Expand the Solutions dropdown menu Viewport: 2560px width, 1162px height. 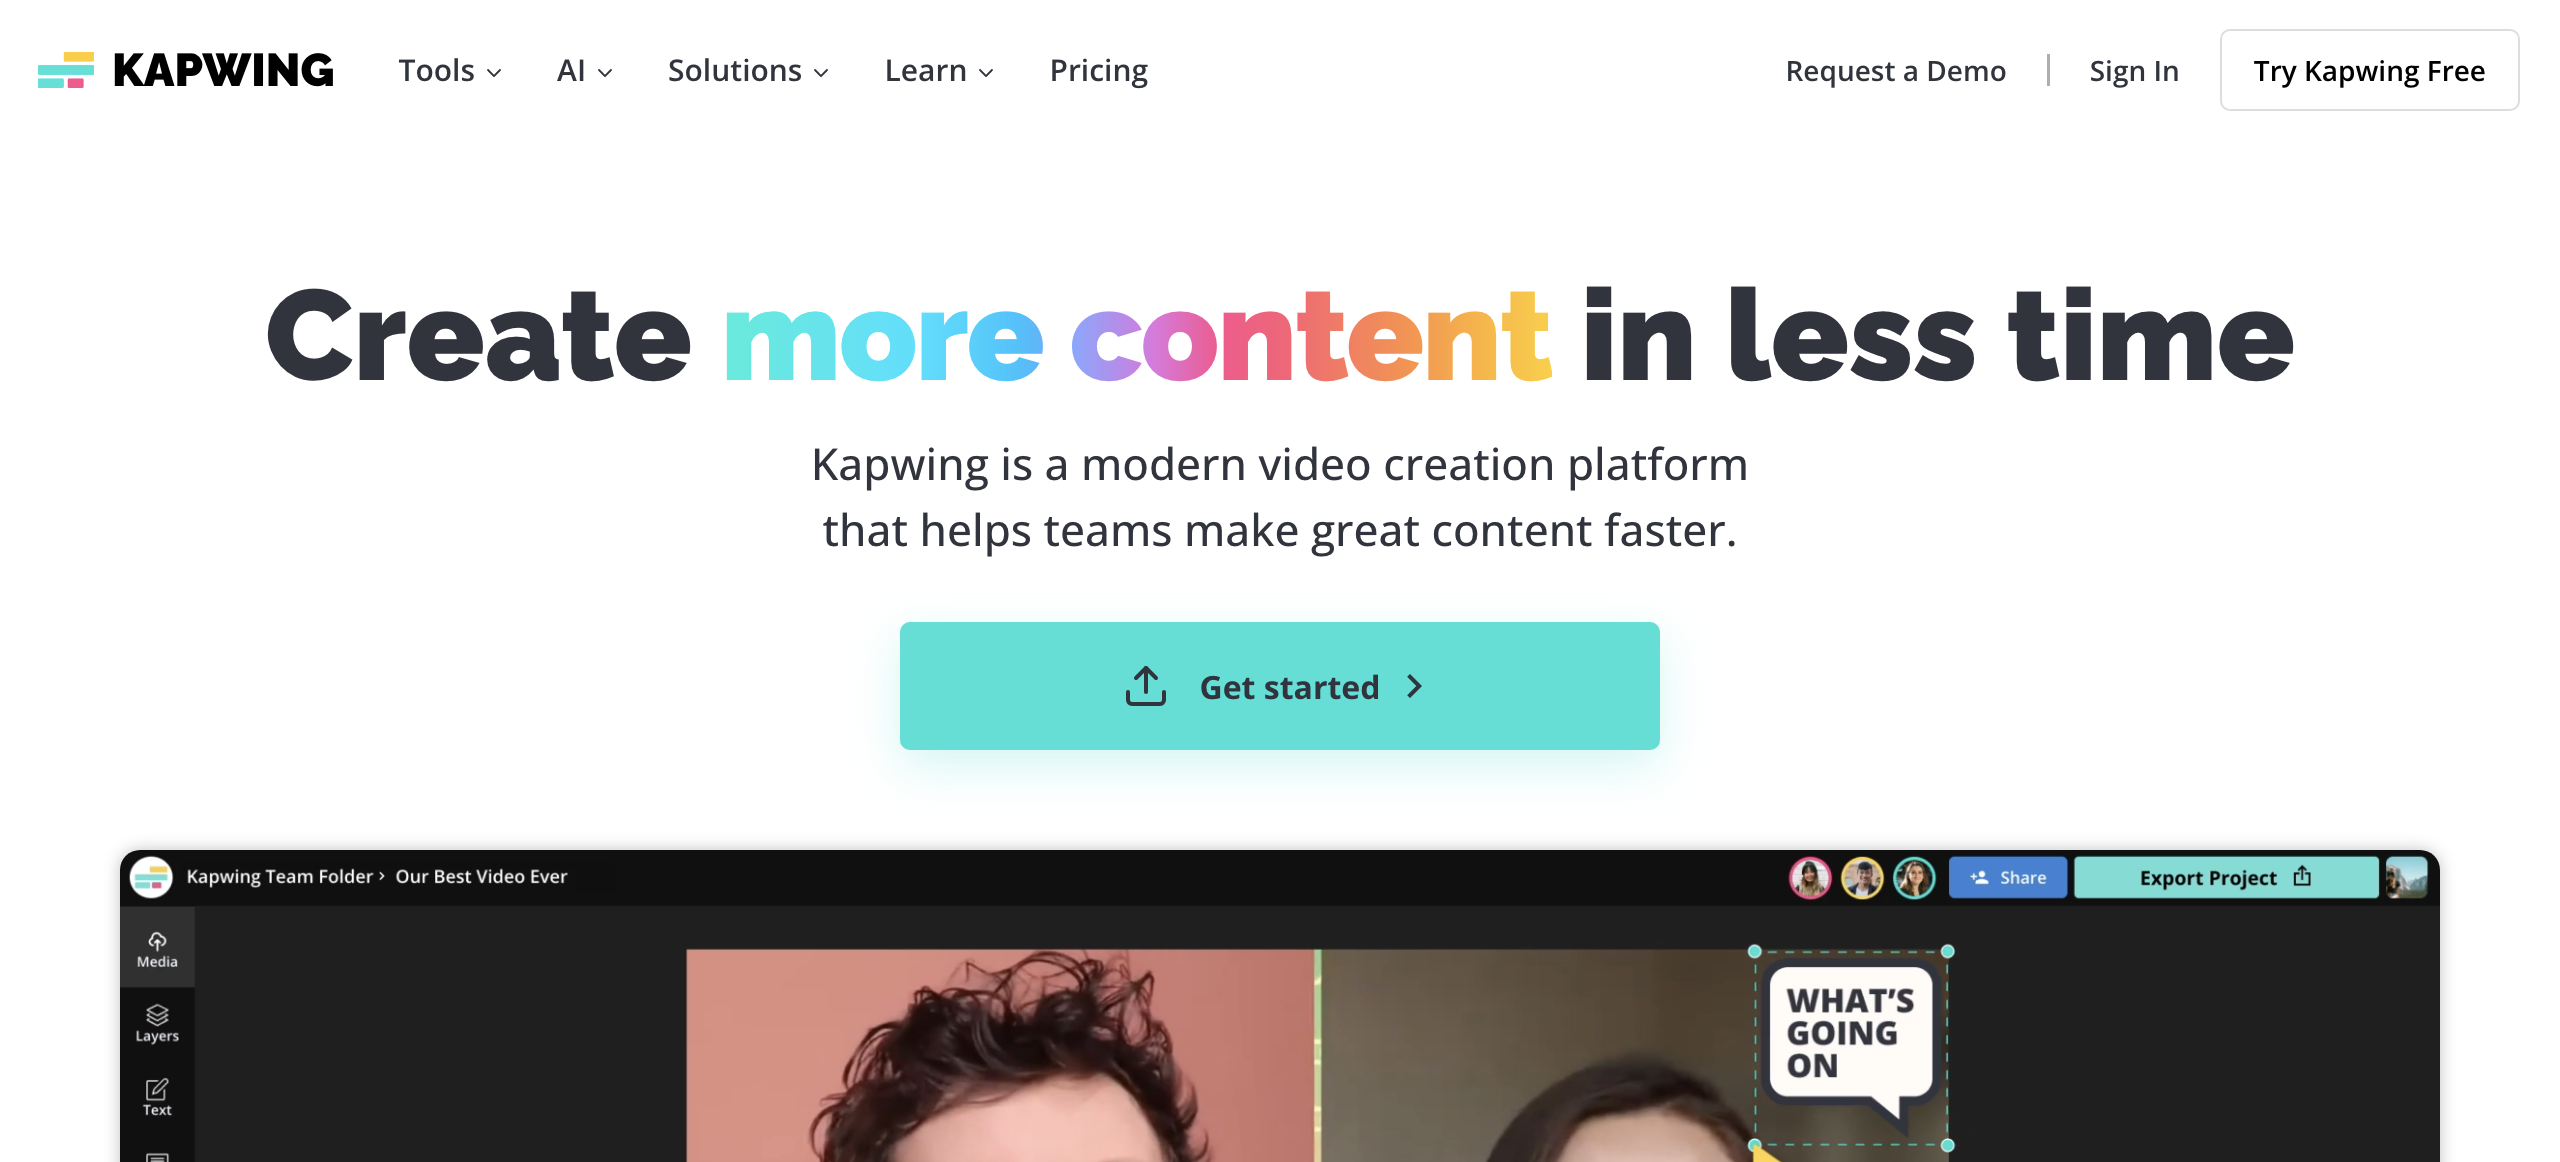(x=748, y=71)
